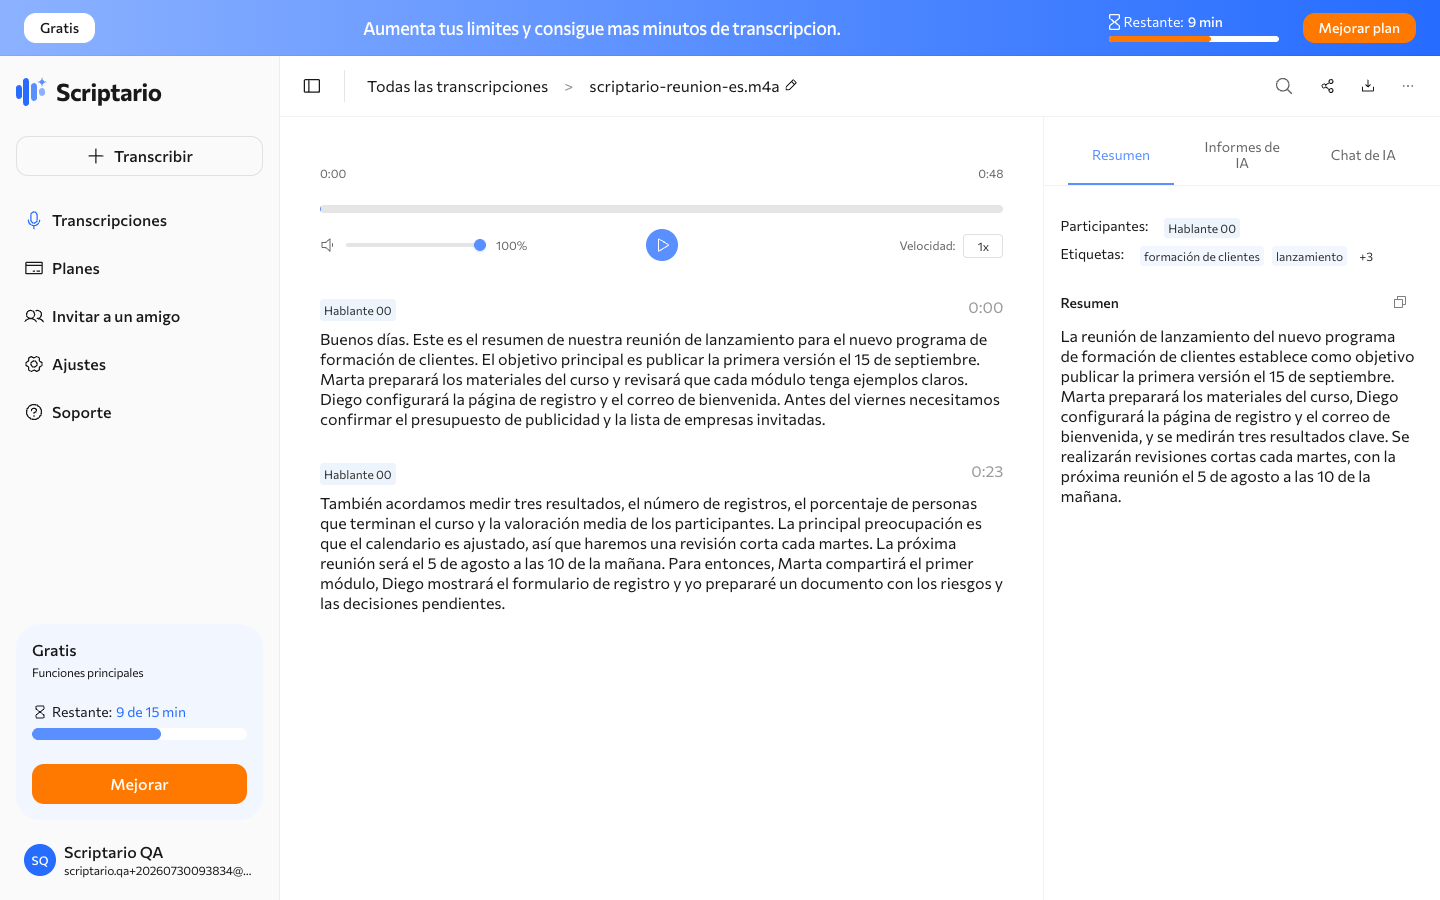
Task: Copy the summary with the copy icon
Action: [x=1400, y=302]
